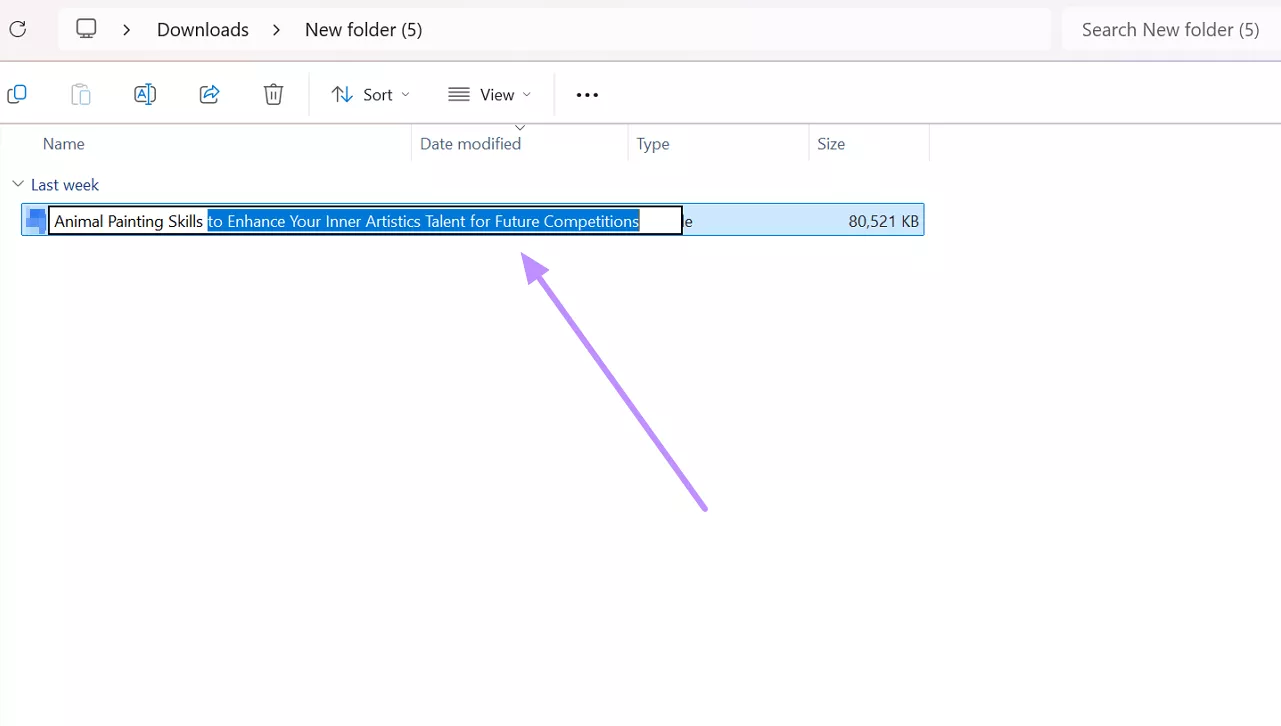The height and width of the screenshot is (726, 1281).
Task: Collapse the Last week group
Action: 18,184
